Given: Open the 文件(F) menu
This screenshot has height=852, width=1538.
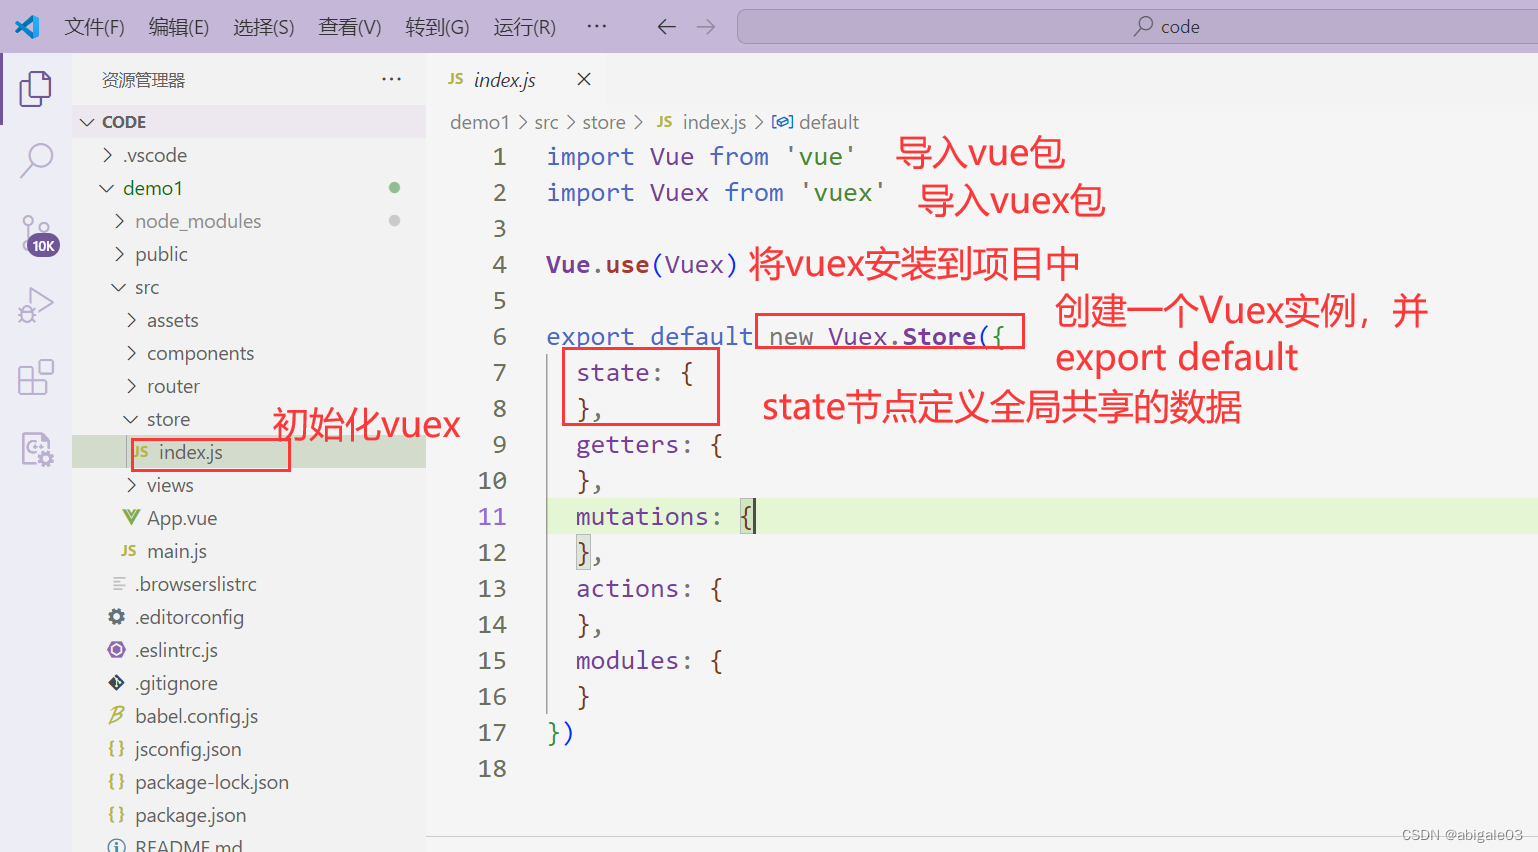Looking at the screenshot, I should click(x=94, y=27).
